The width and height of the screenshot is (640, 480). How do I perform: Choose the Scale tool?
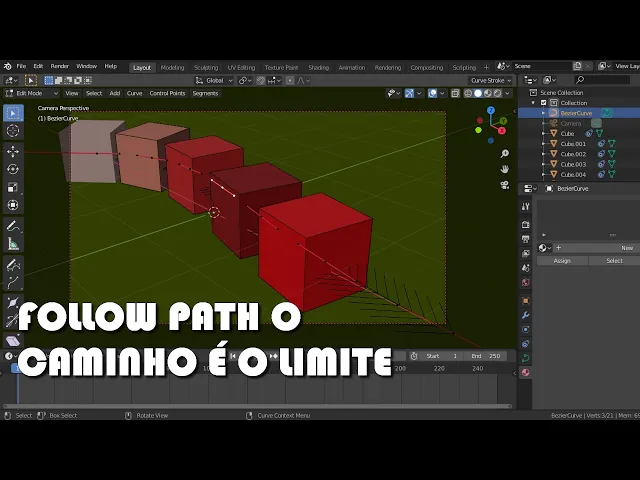click(x=13, y=187)
